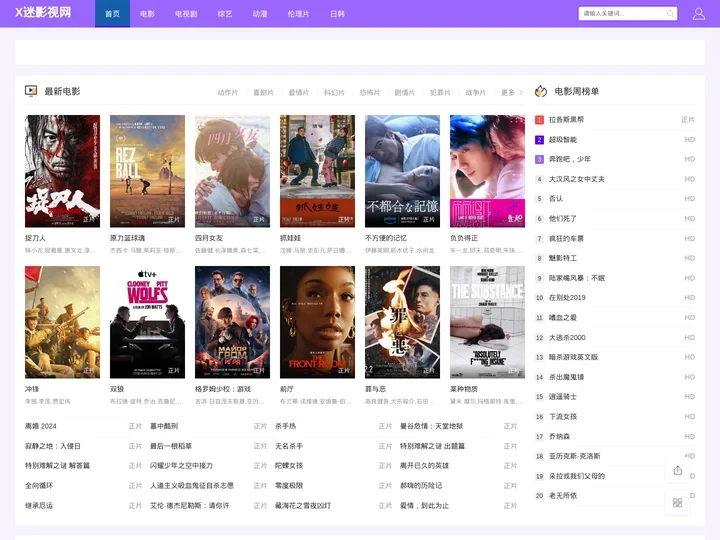Image resolution: width=720 pixels, height=540 pixels.
Task: Open ranked number one 拉各斯黑帮
Action: [566, 119]
